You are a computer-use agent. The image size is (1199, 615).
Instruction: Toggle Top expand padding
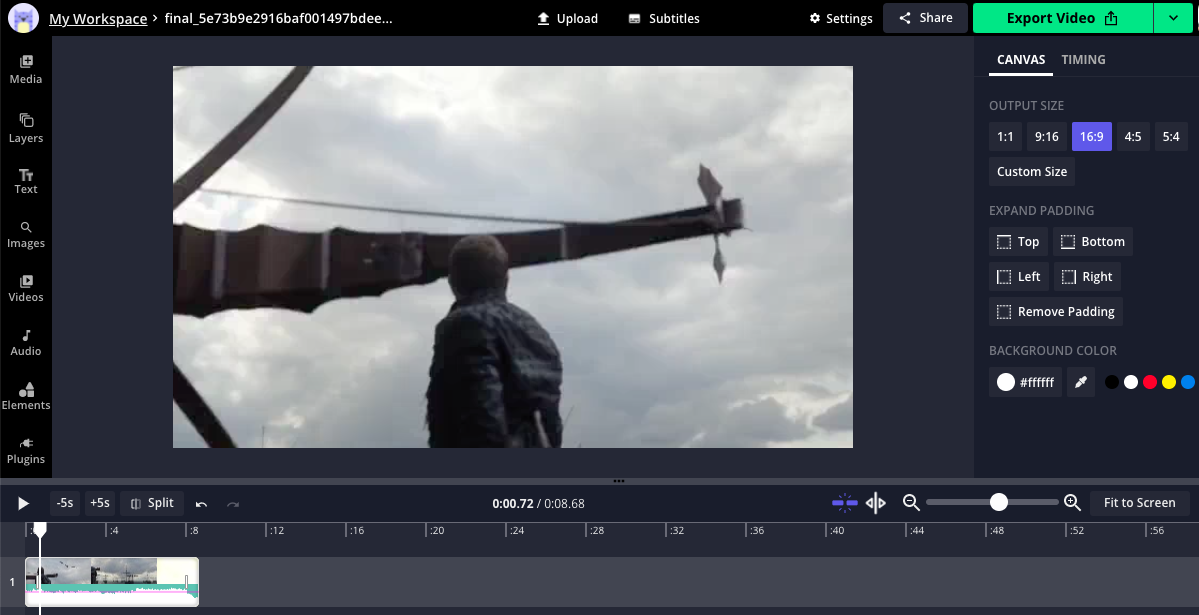coord(1018,242)
